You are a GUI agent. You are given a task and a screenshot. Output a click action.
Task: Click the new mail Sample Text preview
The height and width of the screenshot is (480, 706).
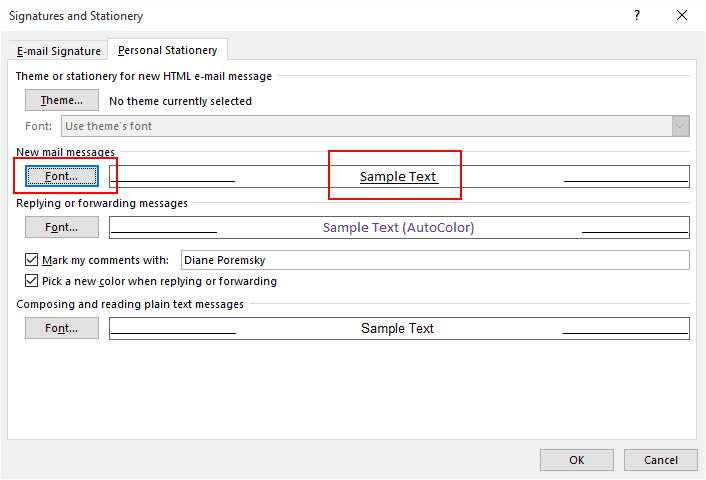pos(399,177)
